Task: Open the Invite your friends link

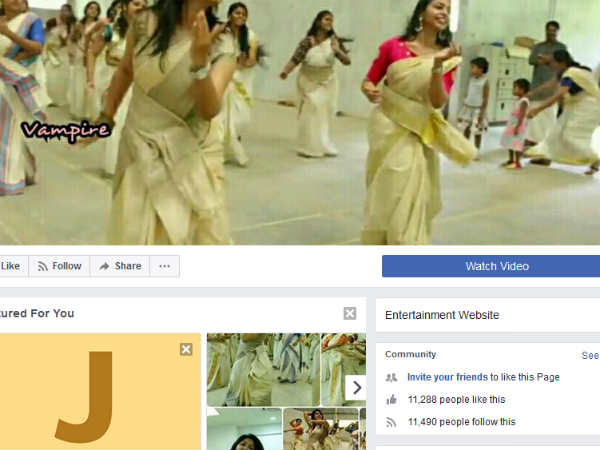Action: [447, 377]
